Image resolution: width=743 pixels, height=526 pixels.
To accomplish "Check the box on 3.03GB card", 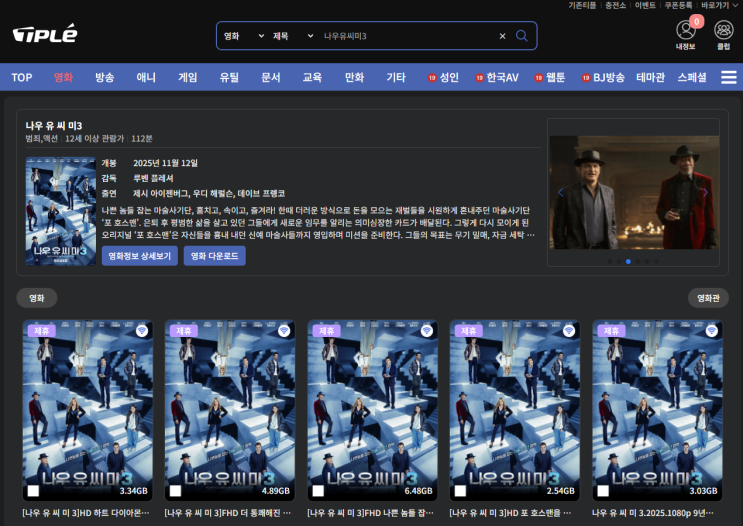I will click(603, 491).
